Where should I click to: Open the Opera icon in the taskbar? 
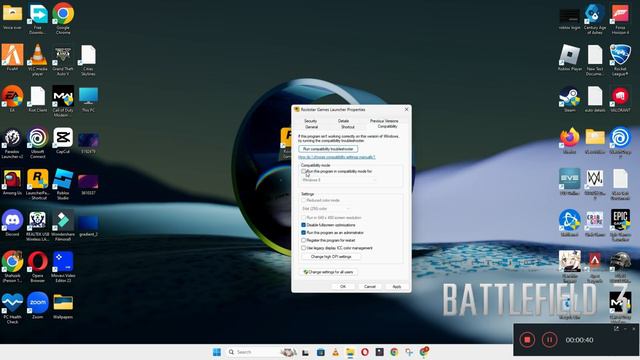364,352
